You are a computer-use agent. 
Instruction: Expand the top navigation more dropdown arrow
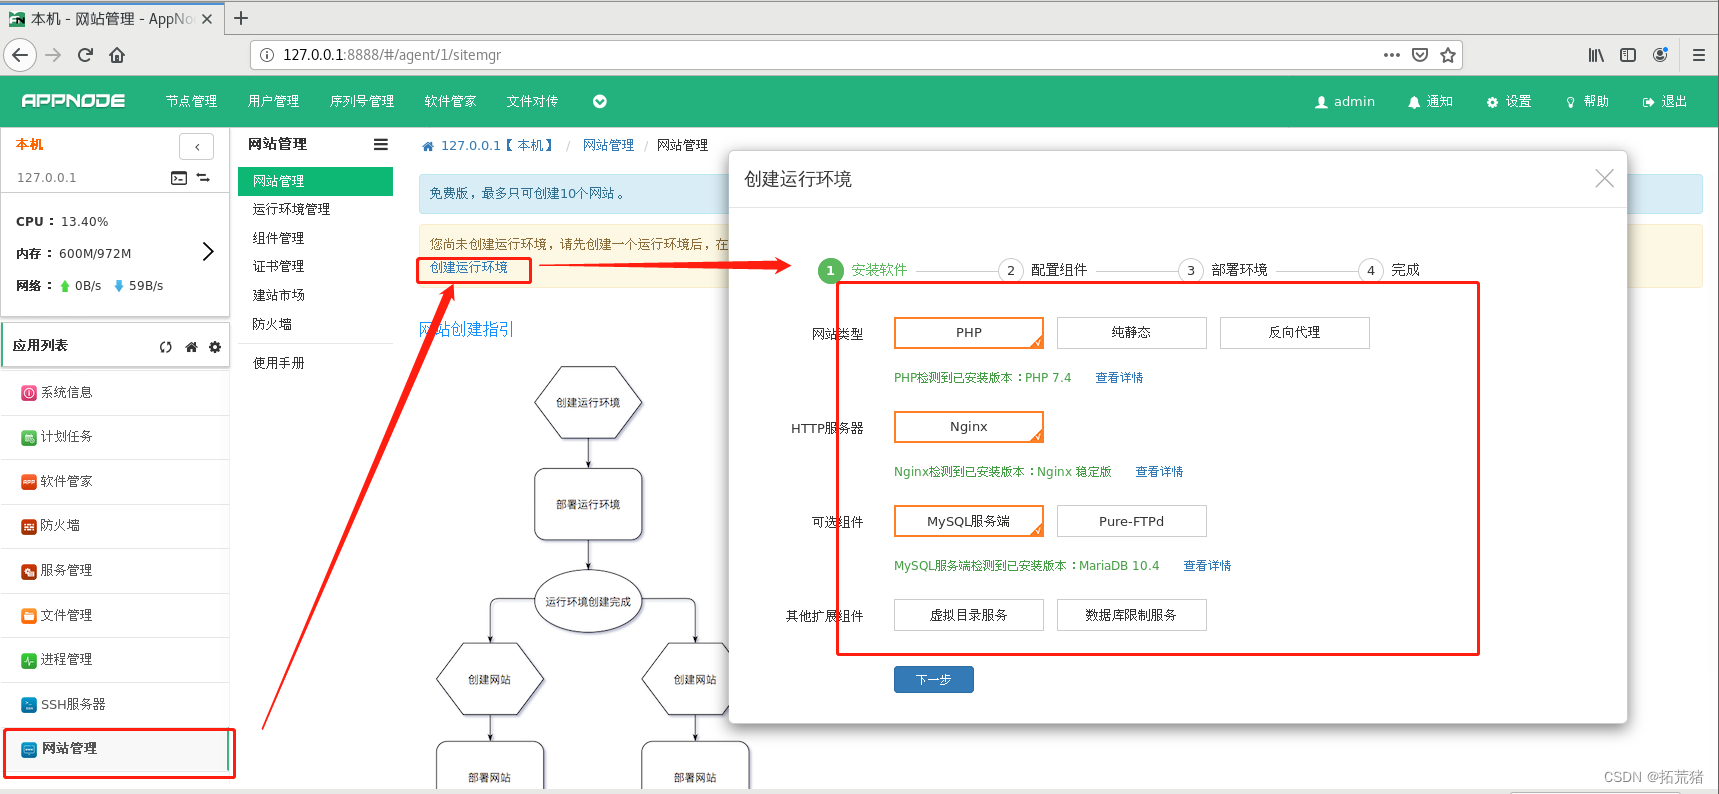(x=600, y=101)
